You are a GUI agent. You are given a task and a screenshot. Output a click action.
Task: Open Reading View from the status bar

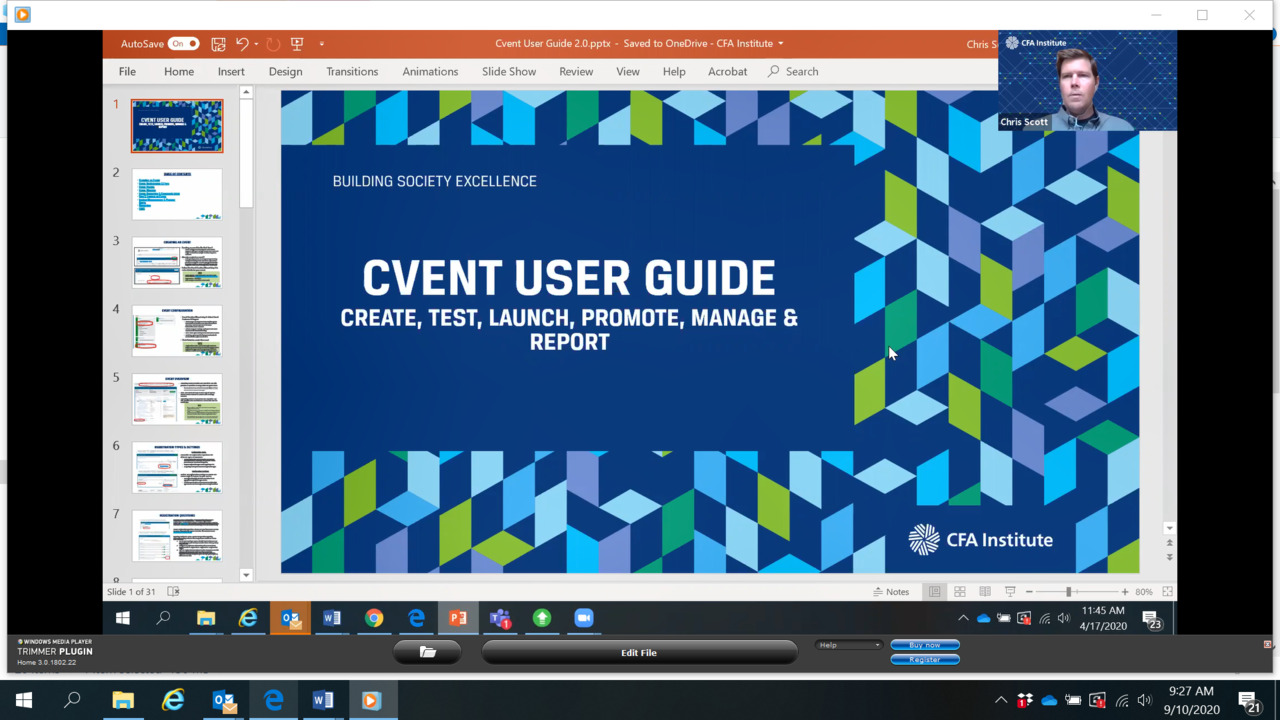point(985,592)
